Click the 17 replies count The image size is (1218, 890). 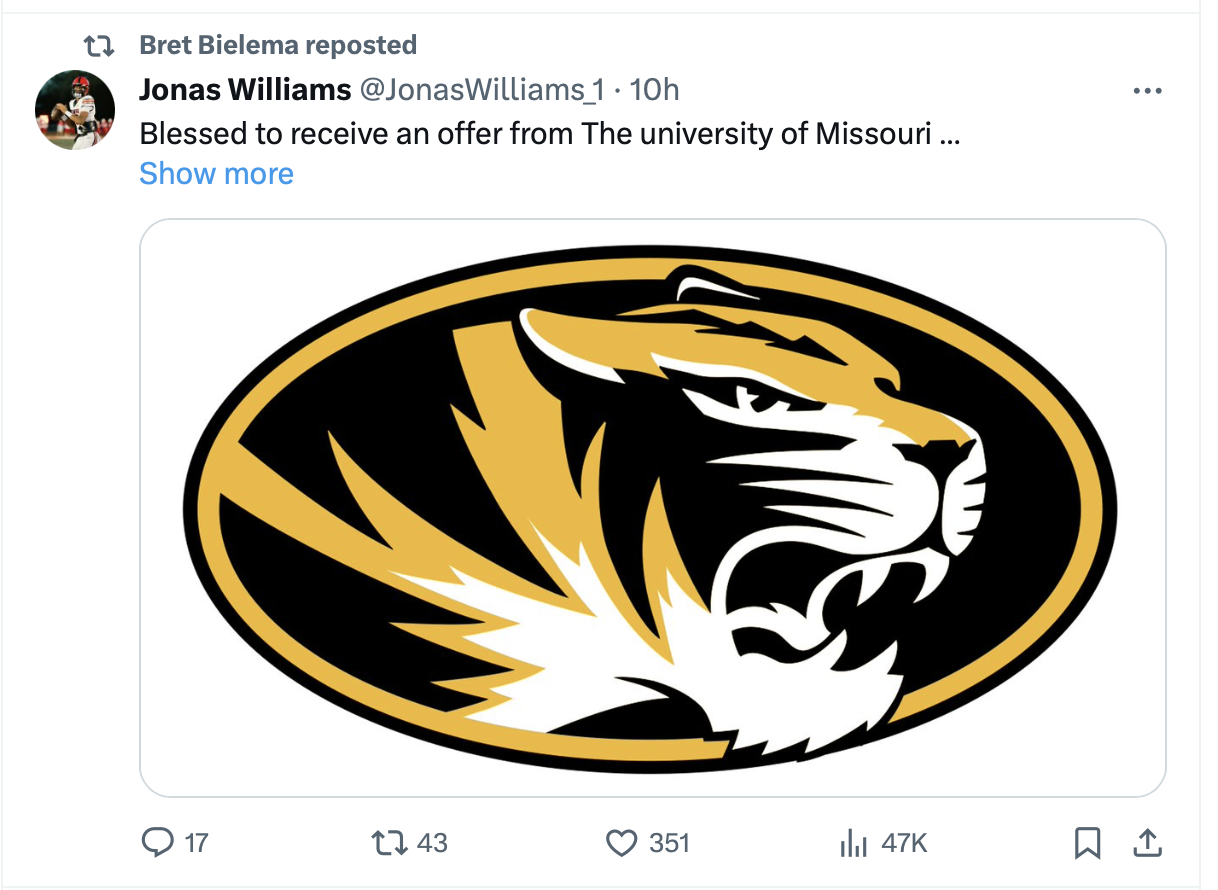click(x=197, y=843)
